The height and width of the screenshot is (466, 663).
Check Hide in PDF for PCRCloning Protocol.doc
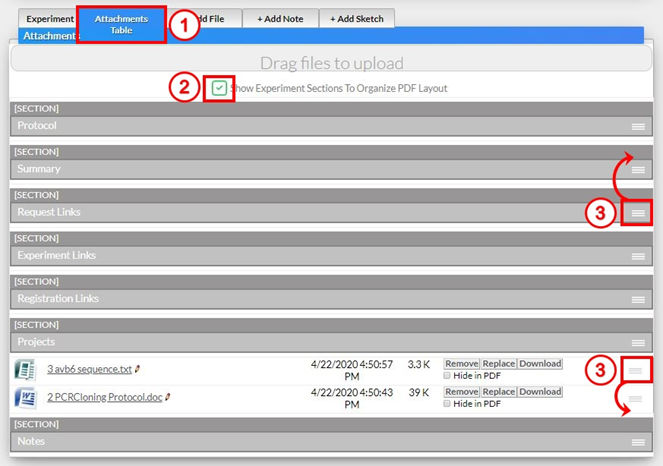tap(448, 404)
